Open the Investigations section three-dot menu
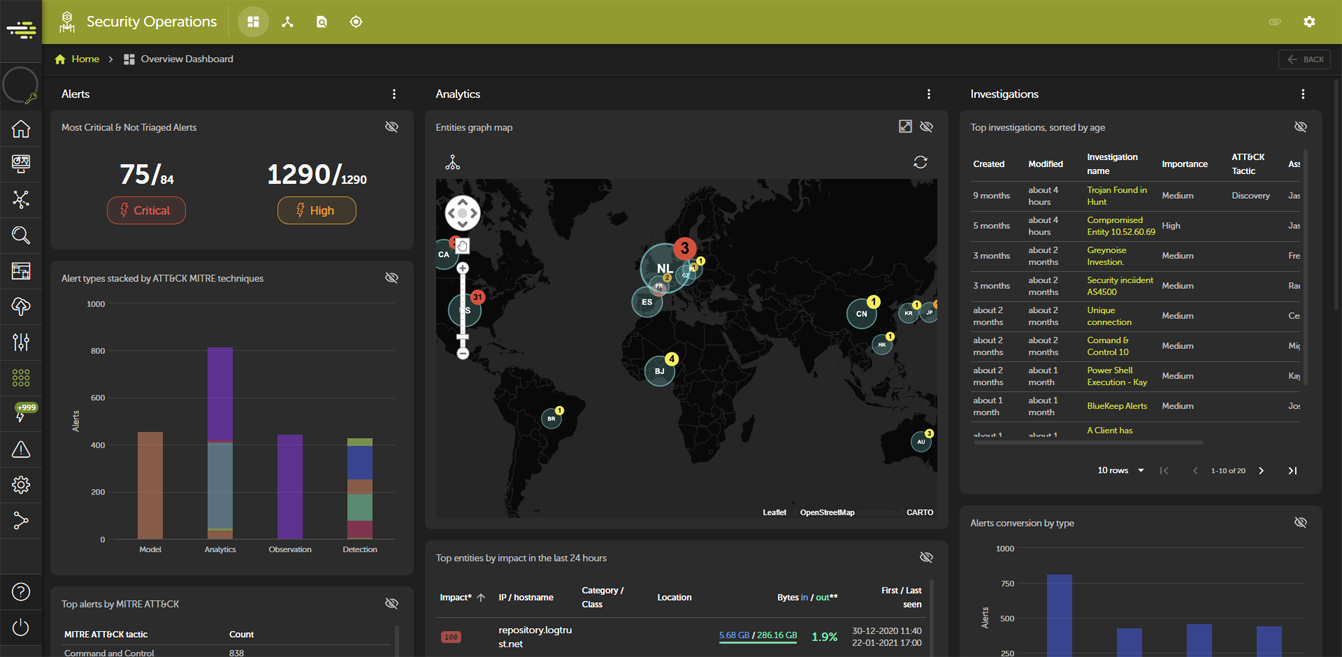1342x657 pixels. (1303, 94)
